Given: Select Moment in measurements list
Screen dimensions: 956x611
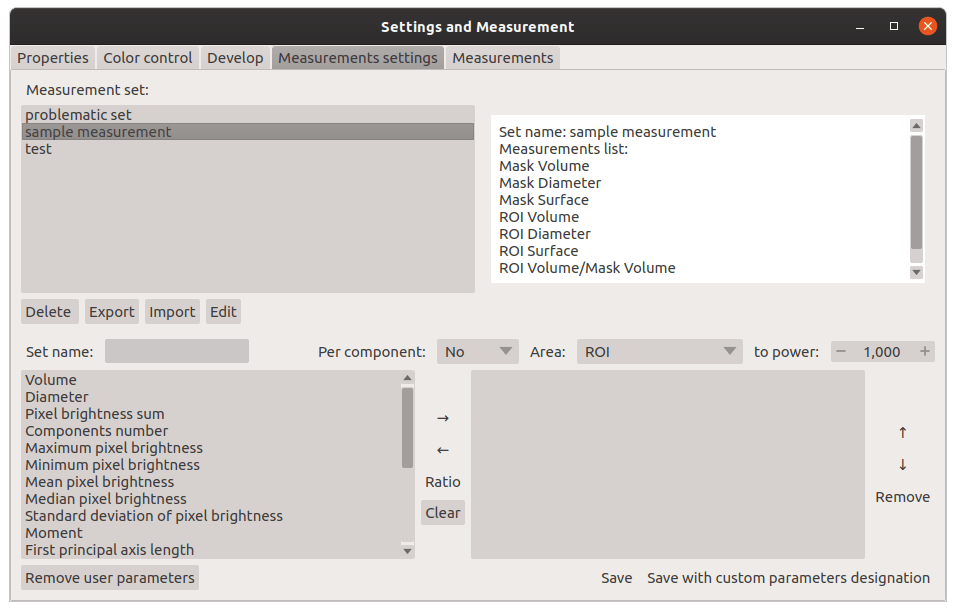Looking at the screenshot, I should point(212,534).
